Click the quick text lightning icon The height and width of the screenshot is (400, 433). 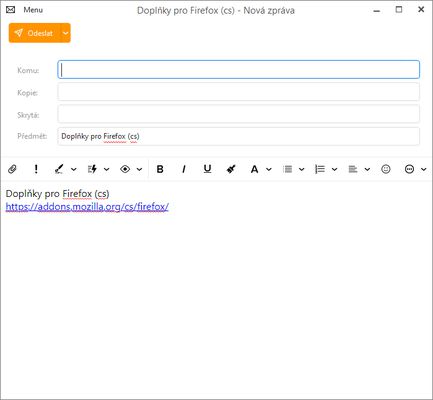[92, 169]
